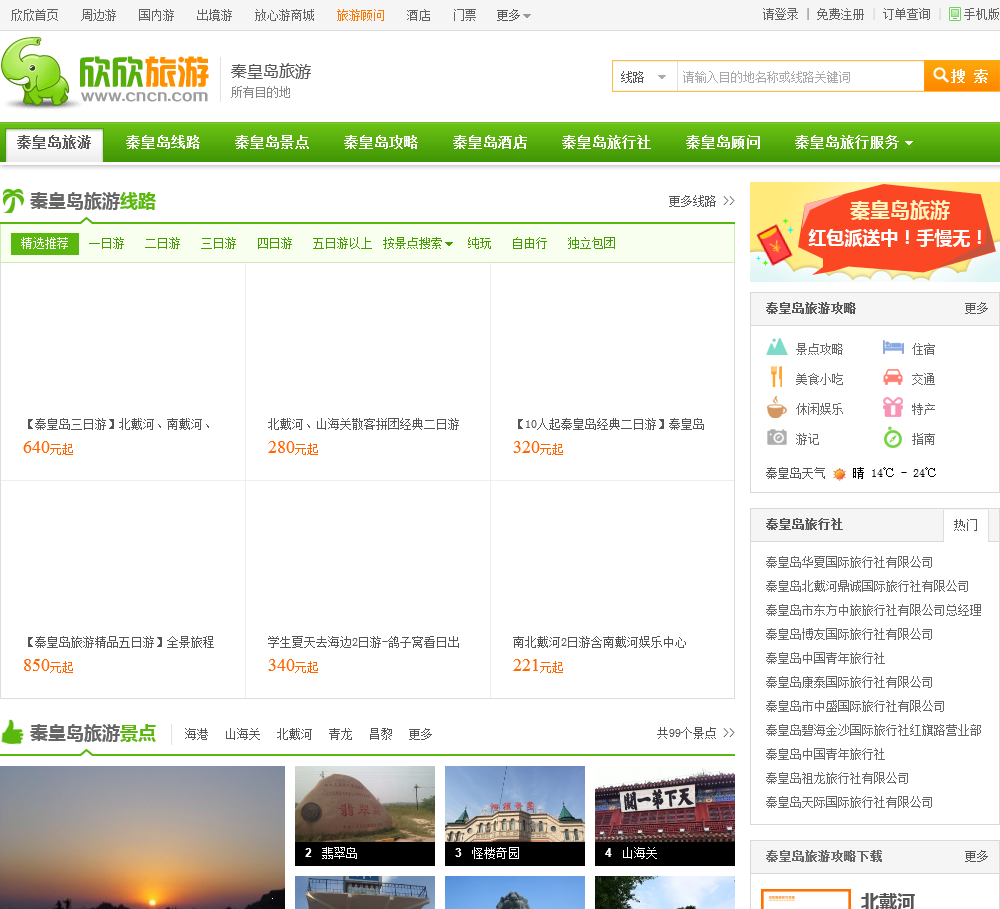Expand the 更多 top navigation dropdown
The height and width of the screenshot is (909, 1000).
click(x=513, y=15)
